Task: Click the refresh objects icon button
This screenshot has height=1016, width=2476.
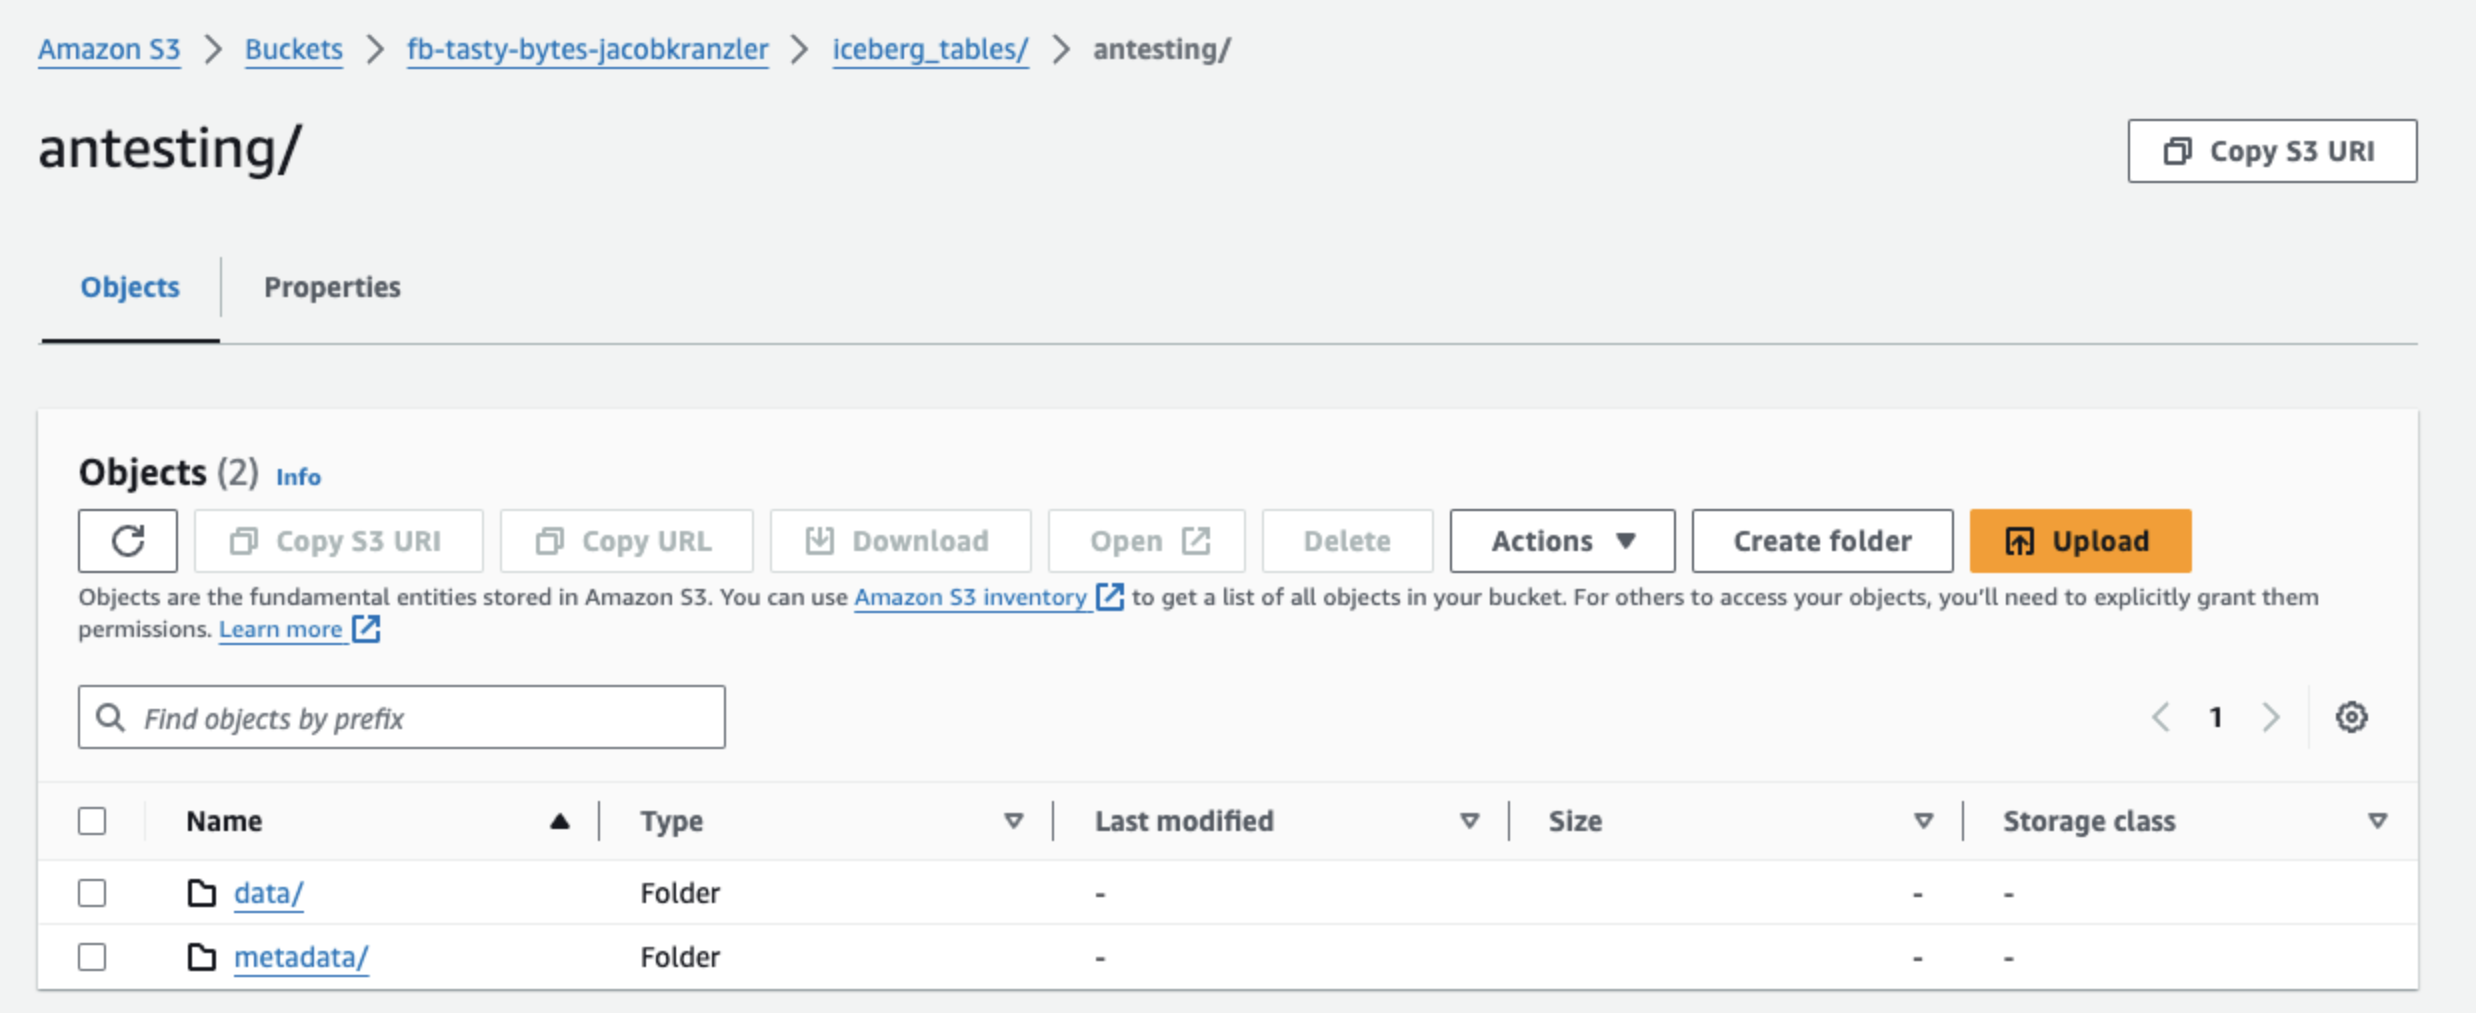Action: point(128,541)
